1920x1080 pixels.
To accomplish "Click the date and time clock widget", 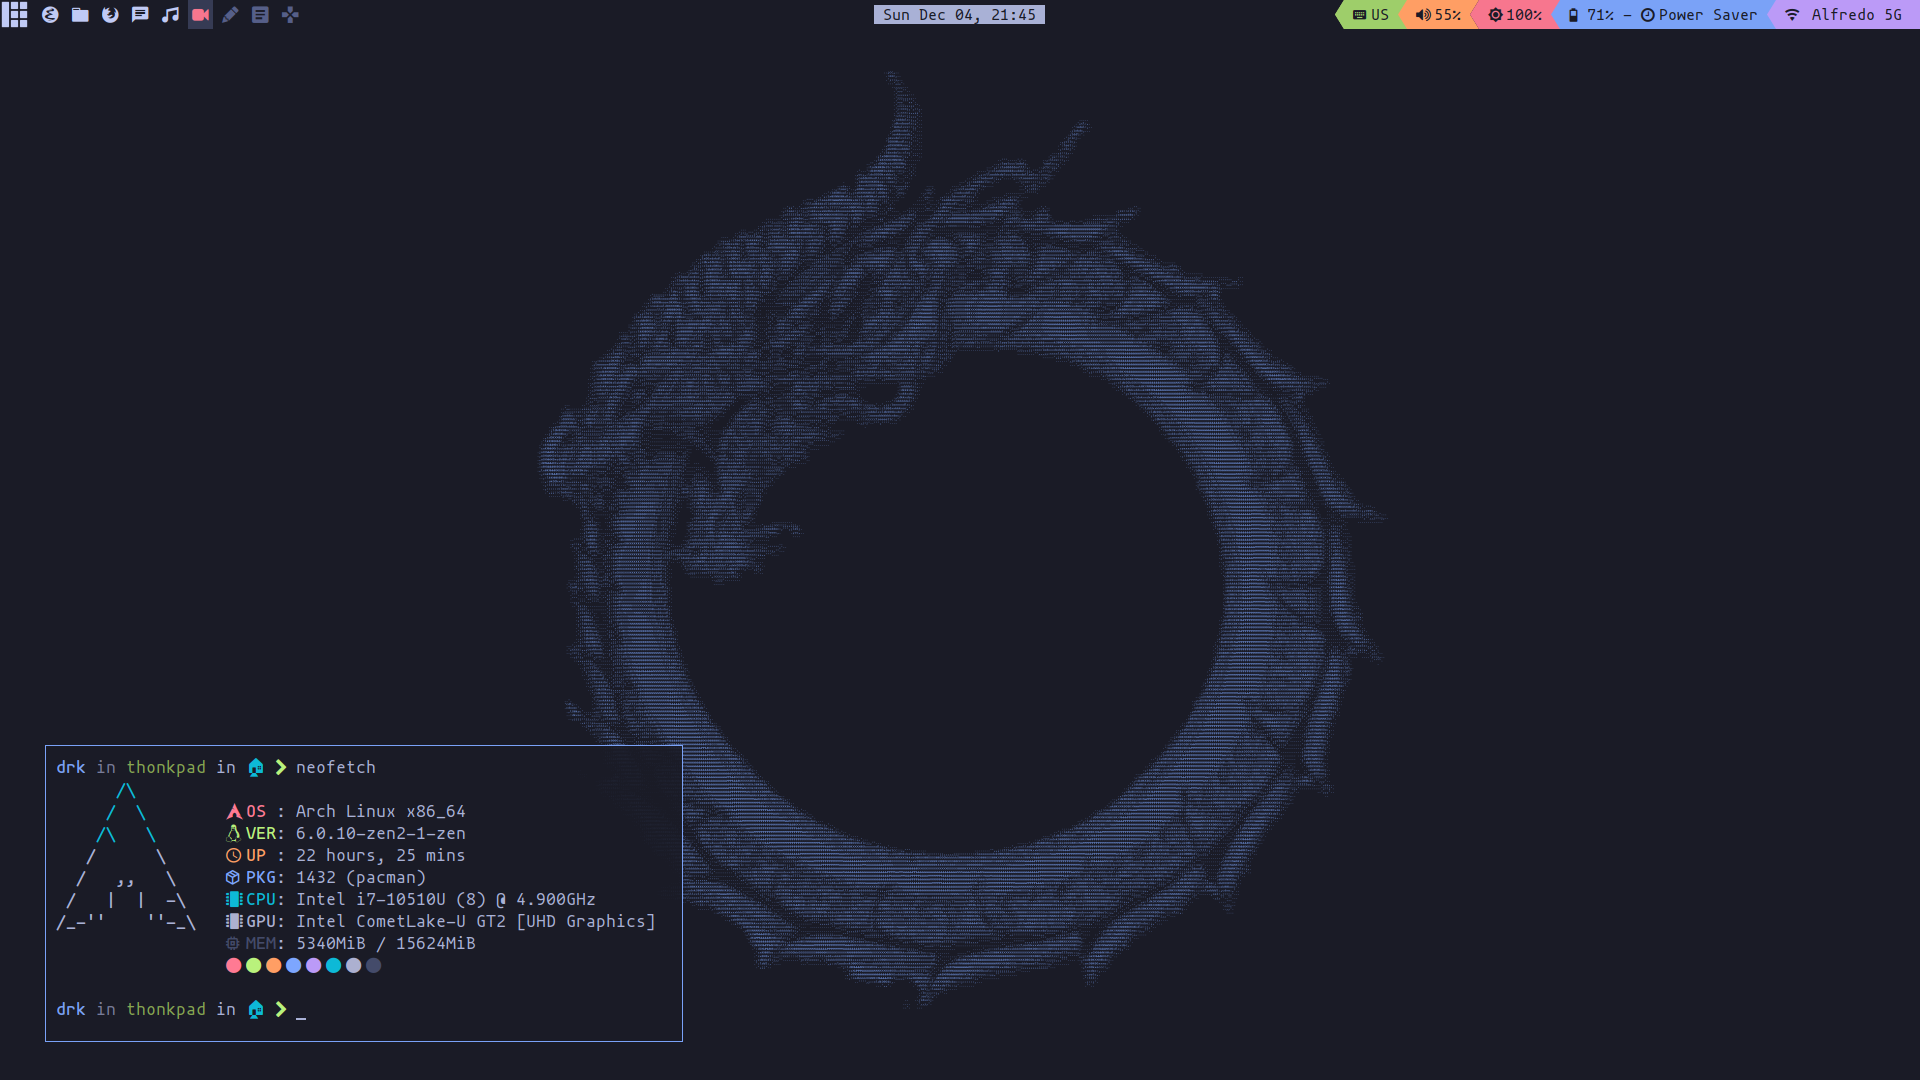I will pyautogui.click(x=959, y=15).
